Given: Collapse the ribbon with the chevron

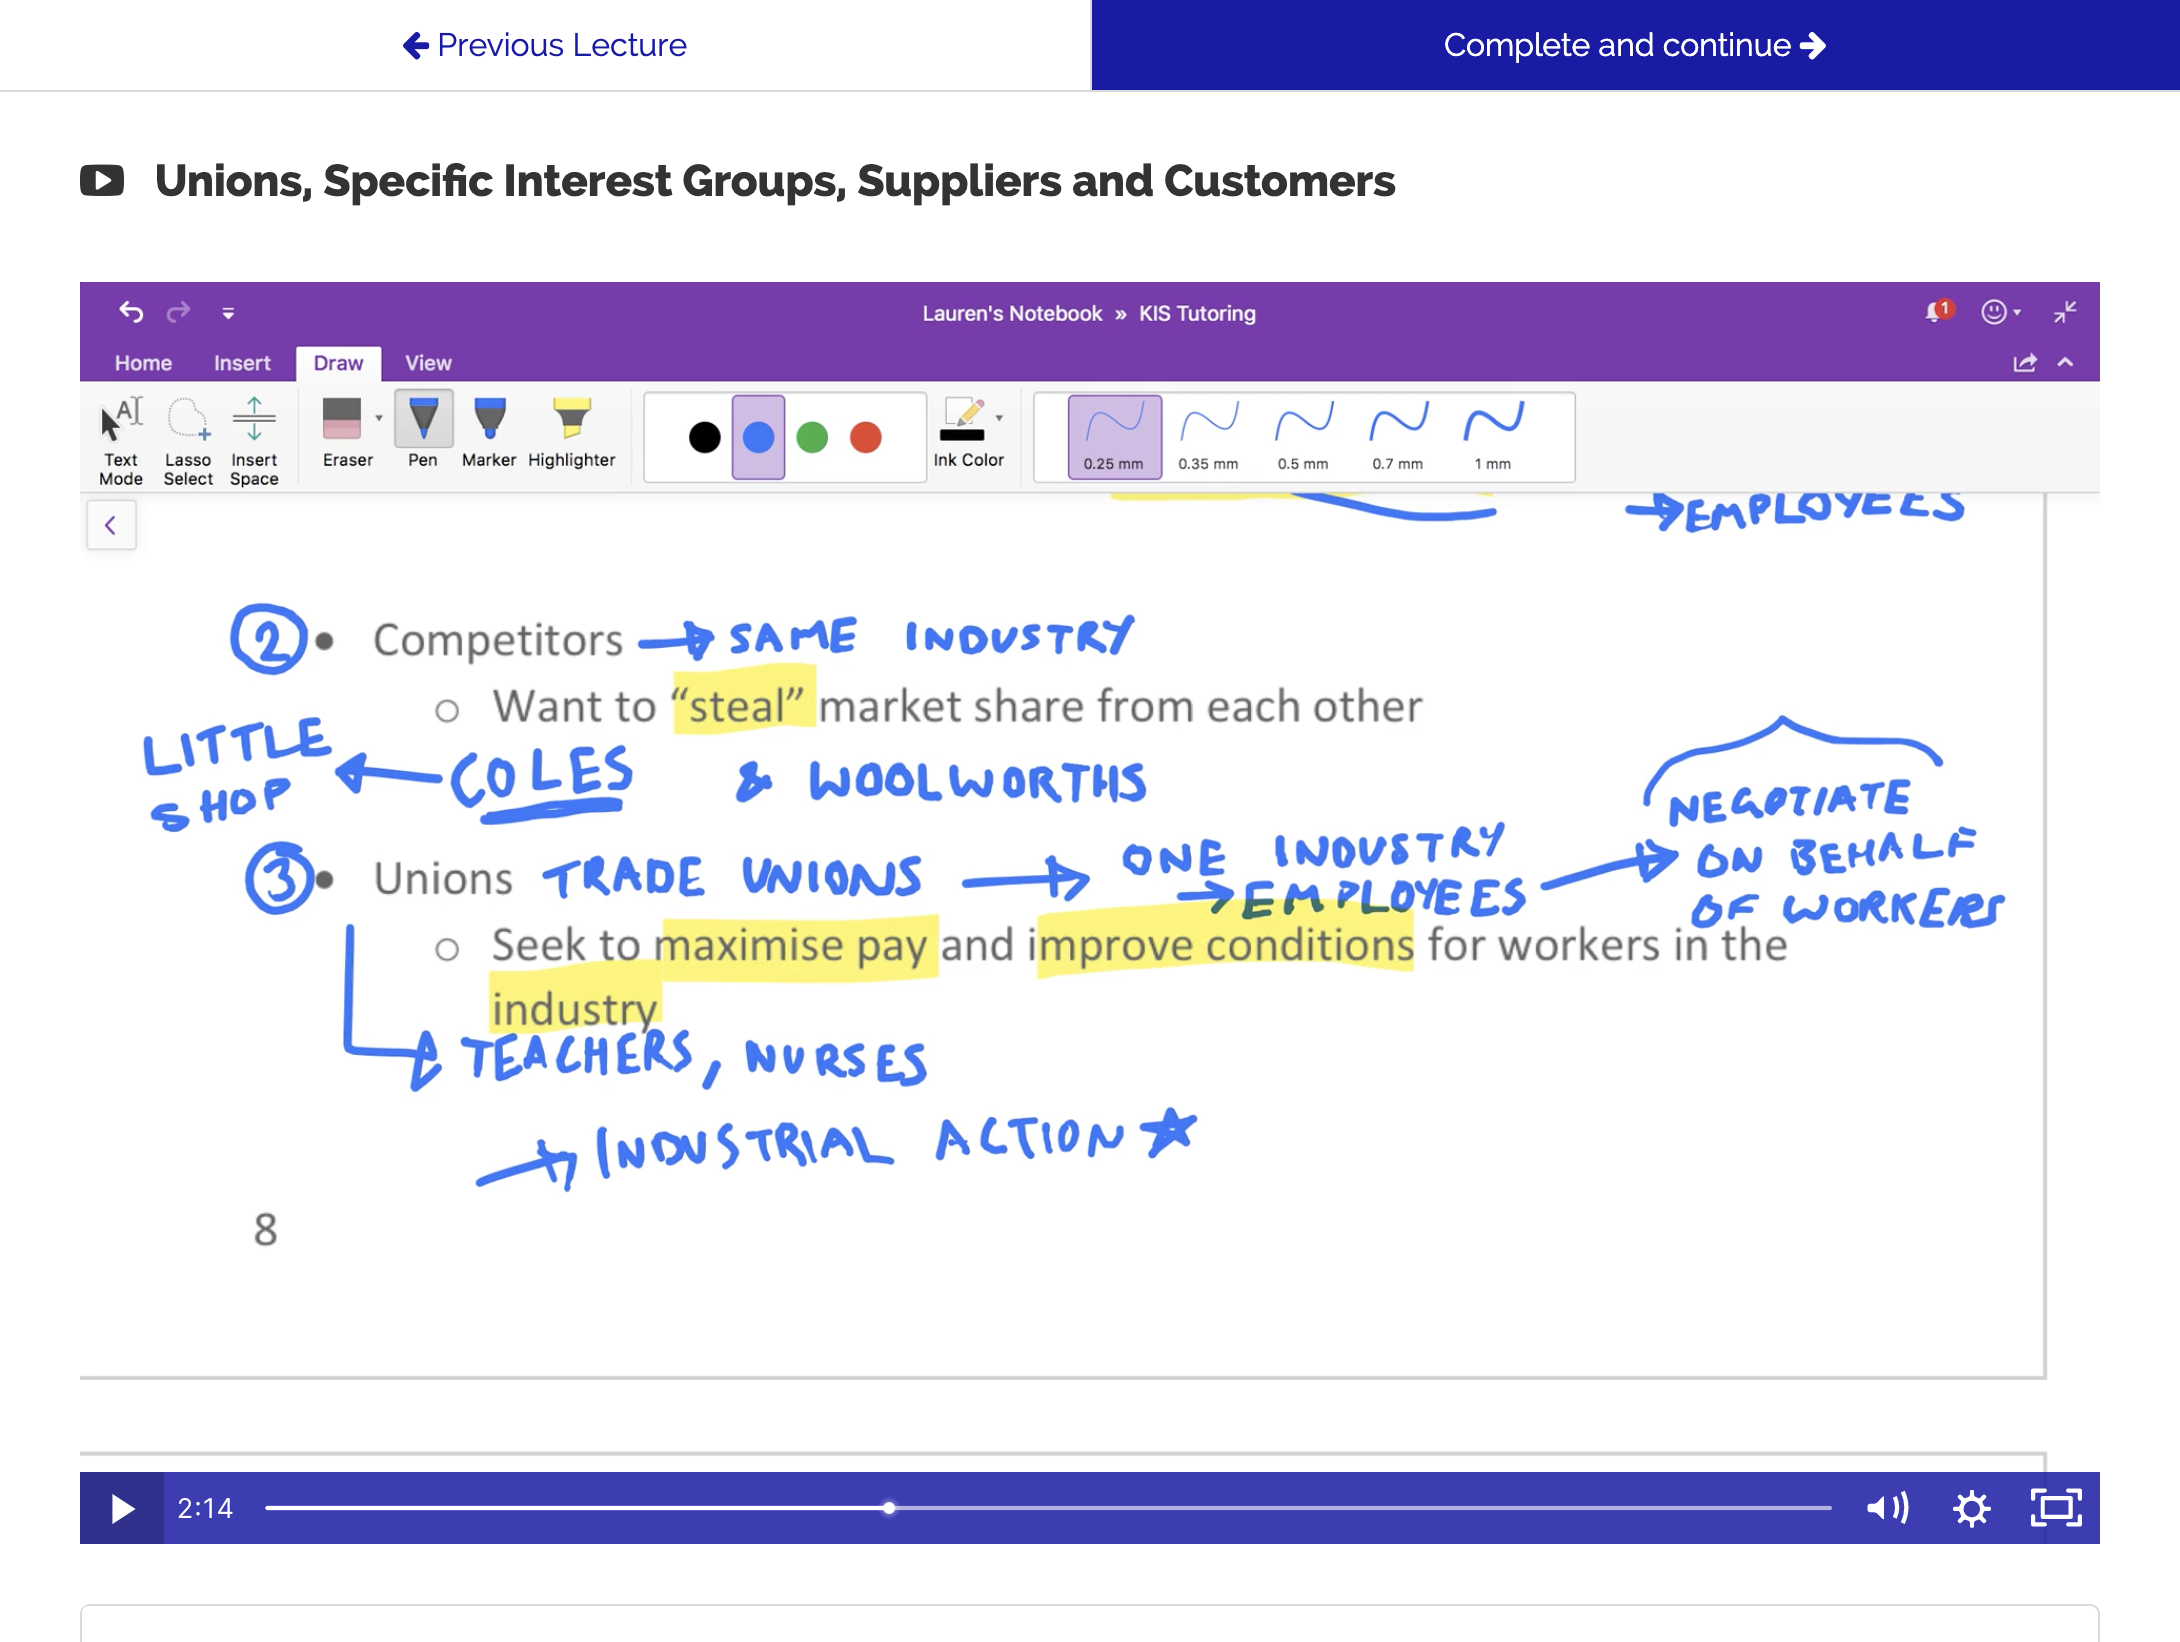Looking at the screenshot, I should pos(2065,363).
